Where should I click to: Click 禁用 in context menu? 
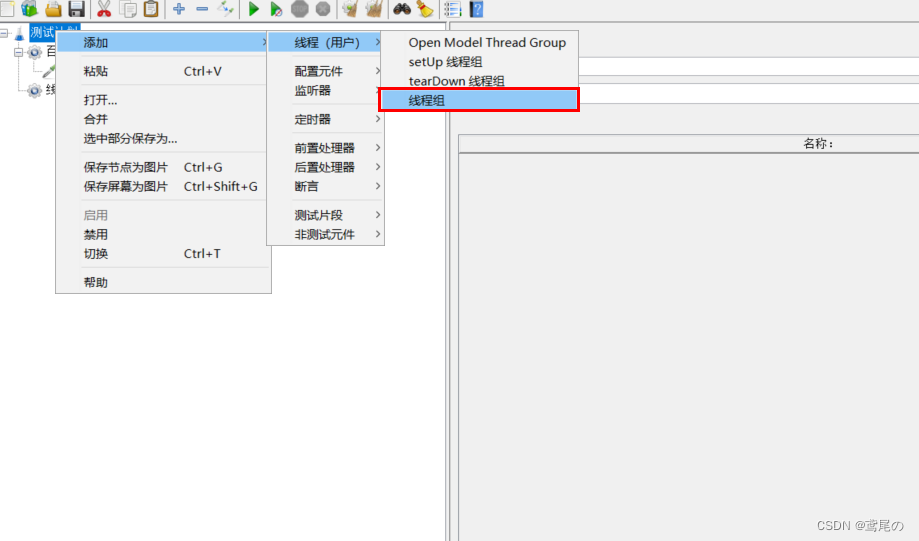click(x=163, y=234)
